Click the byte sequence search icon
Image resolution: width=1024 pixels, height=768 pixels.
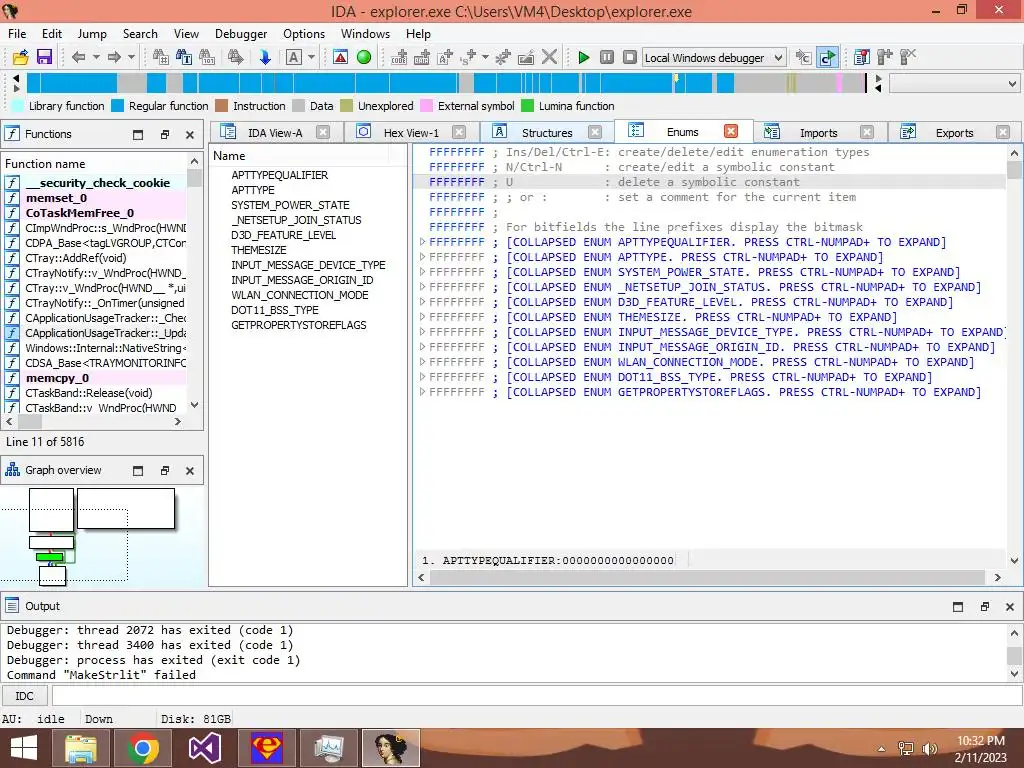click(x=207, y=57)
